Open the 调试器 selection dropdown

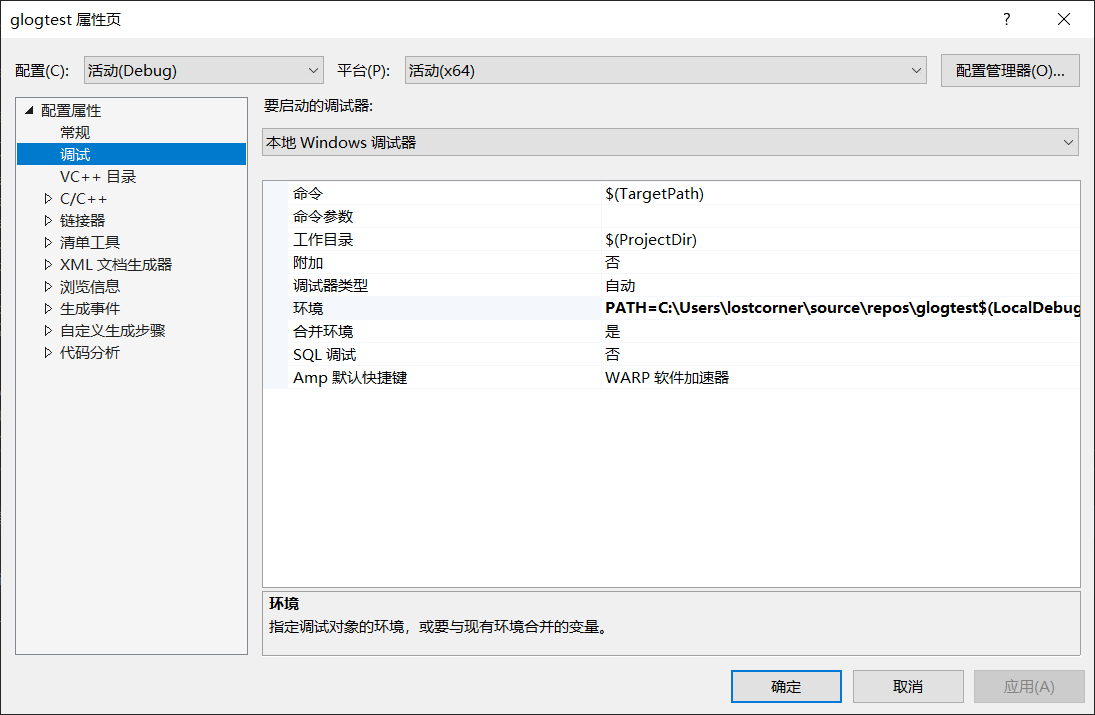click(x=668, y=142)
